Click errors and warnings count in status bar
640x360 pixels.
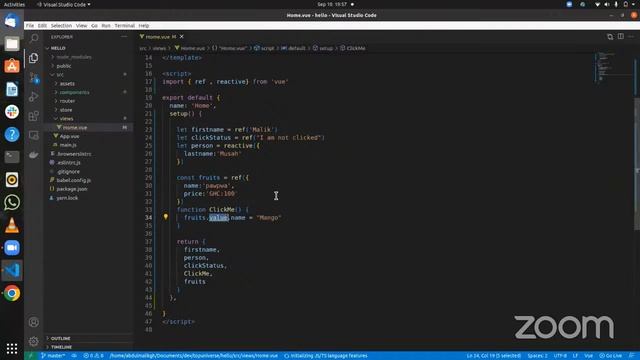(x=93, y=356)
